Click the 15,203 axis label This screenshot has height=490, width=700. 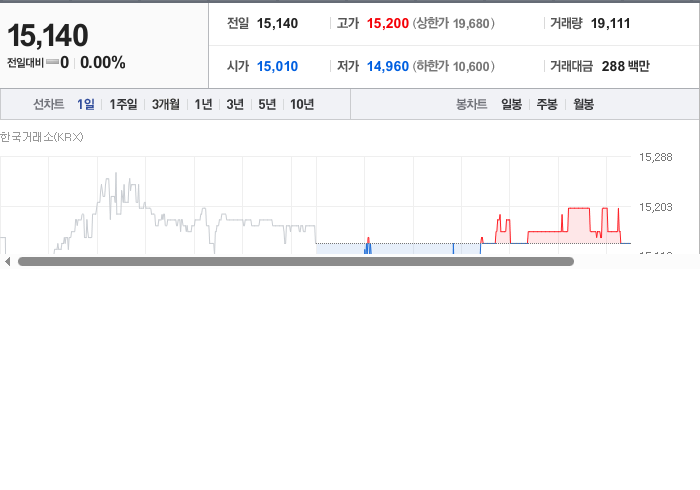tap(655, 207)
